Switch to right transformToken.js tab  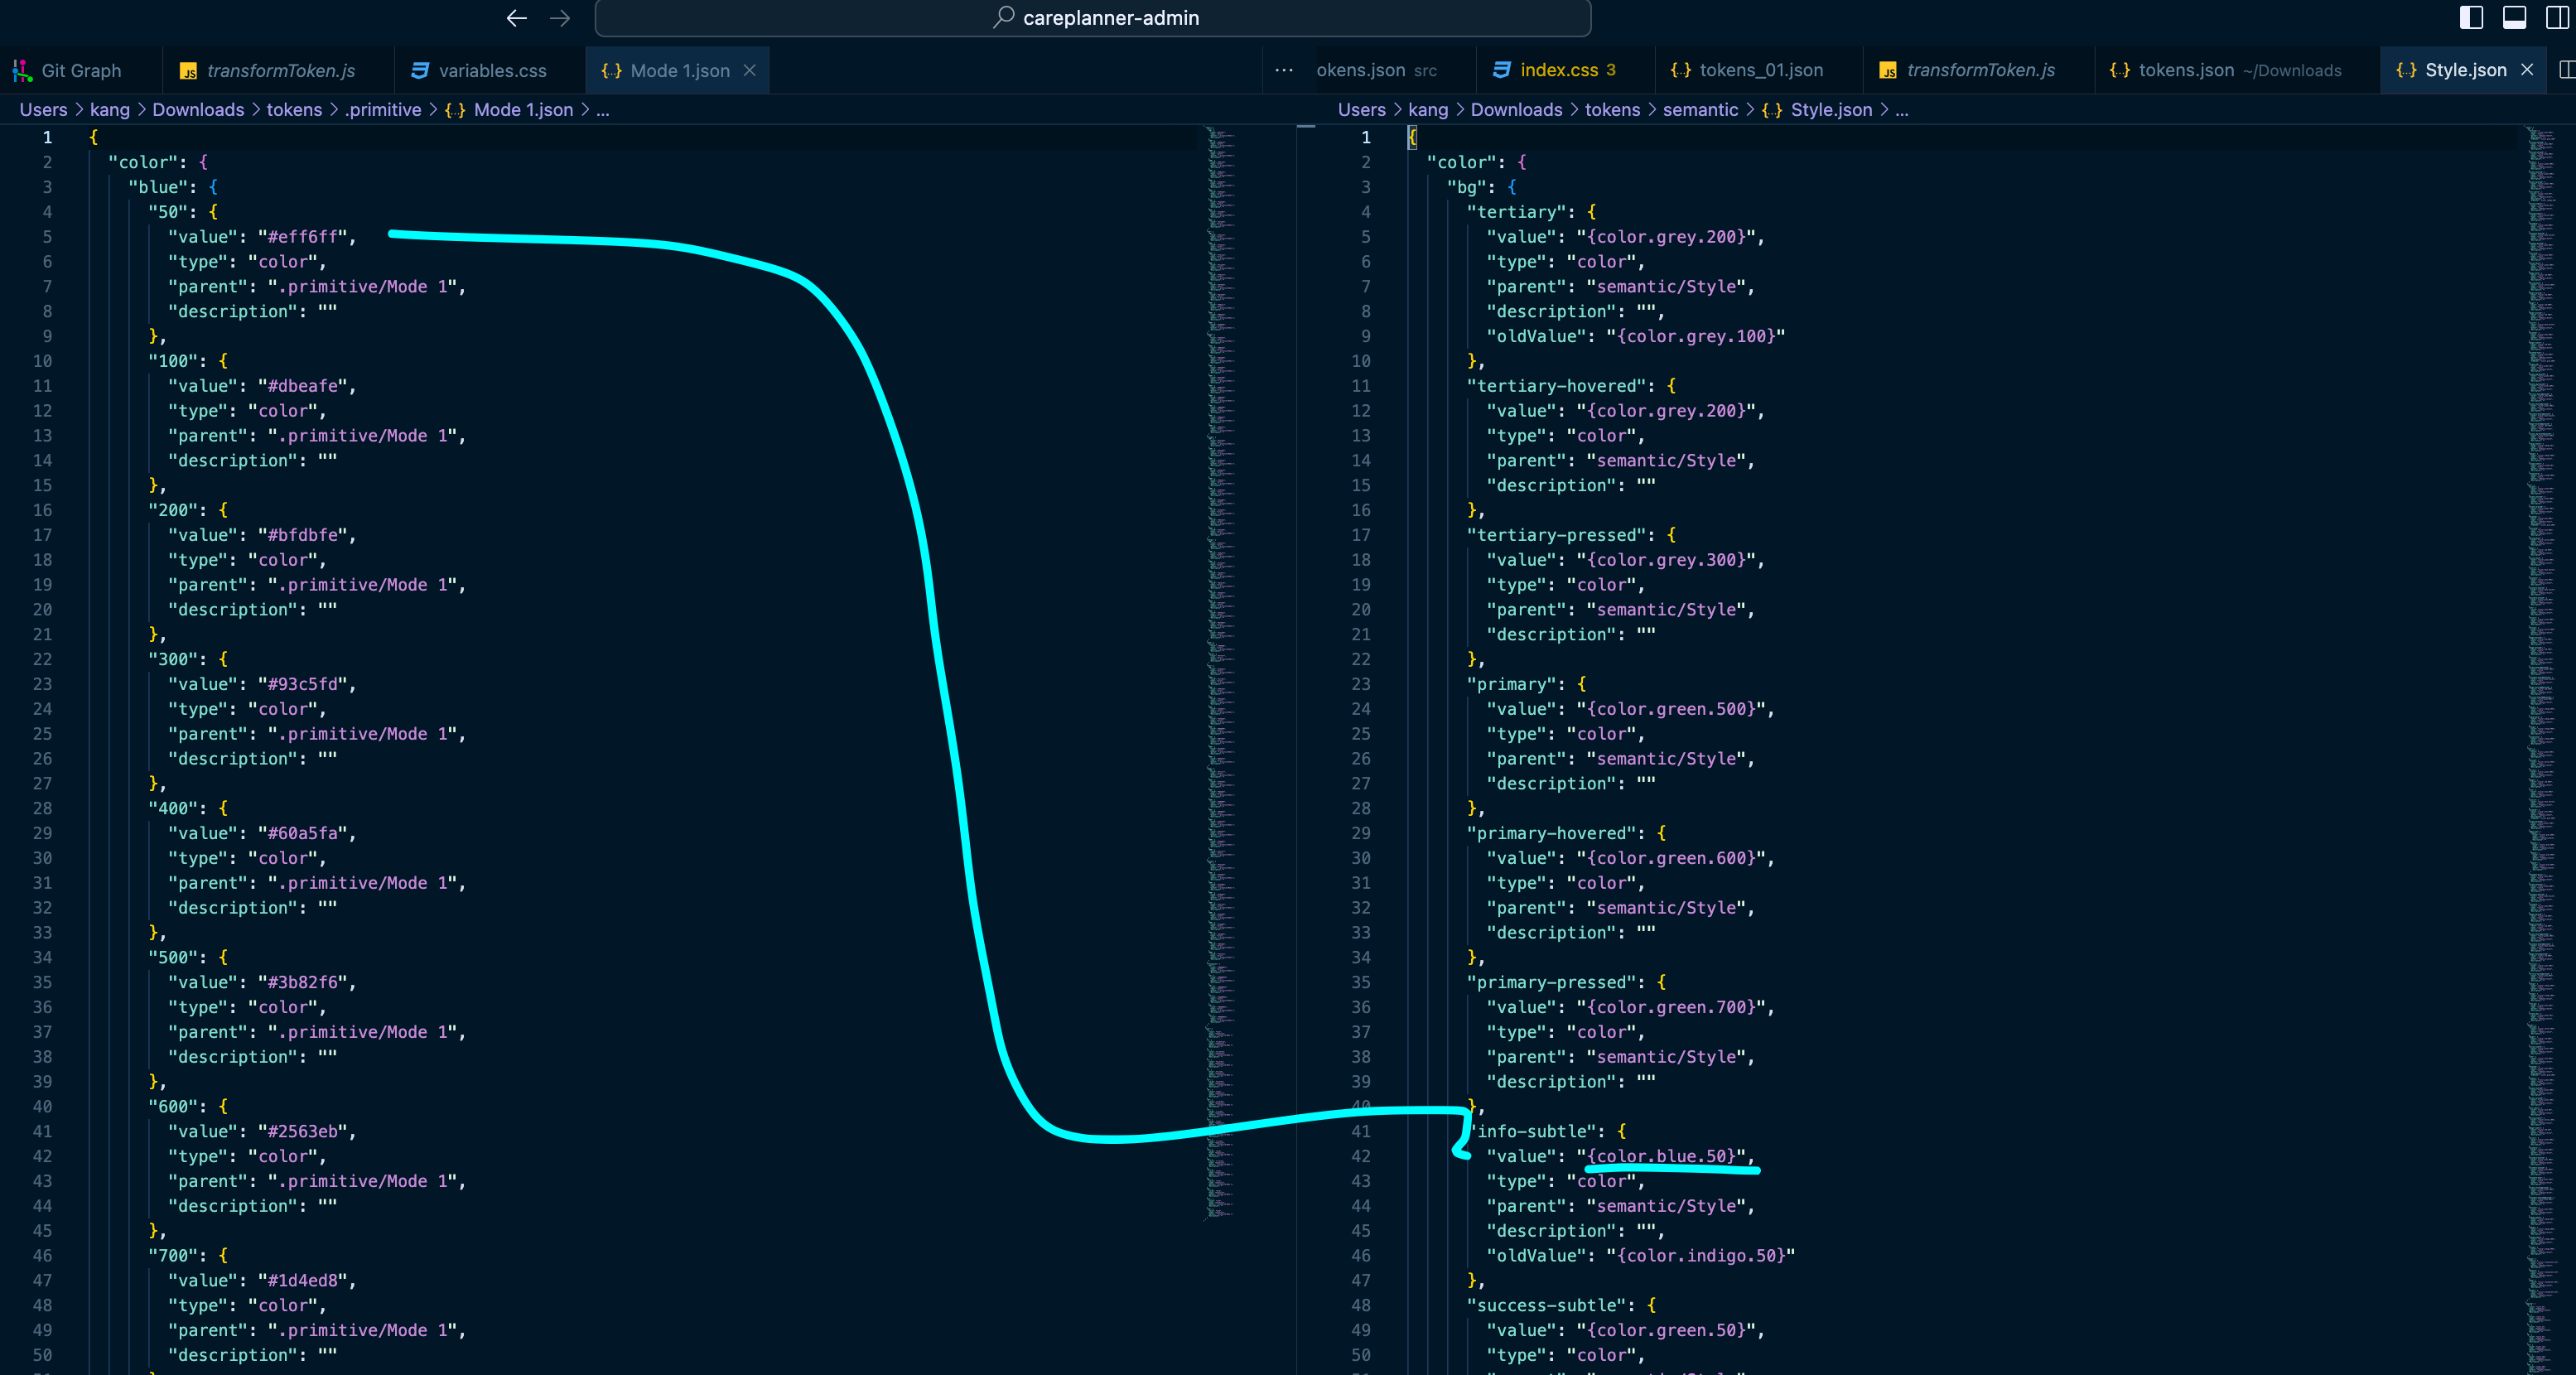coord(1979,70)
